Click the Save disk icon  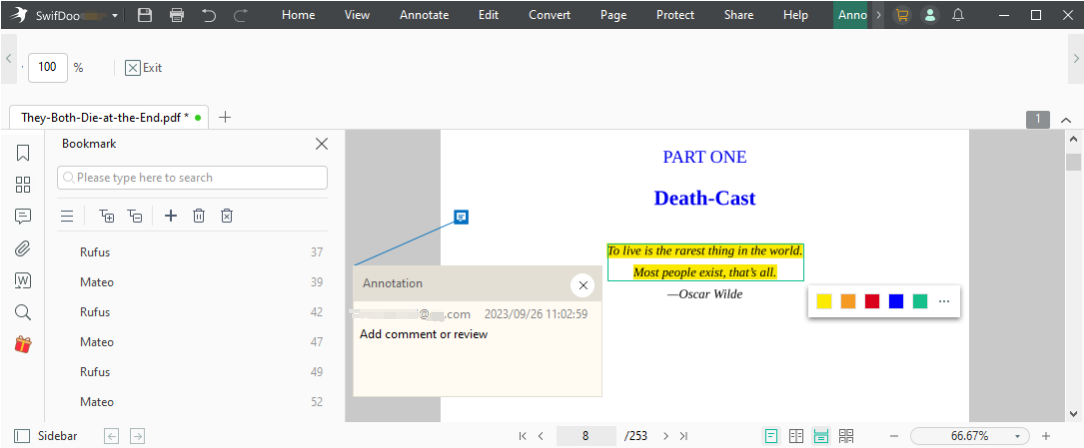coord(144,15)
